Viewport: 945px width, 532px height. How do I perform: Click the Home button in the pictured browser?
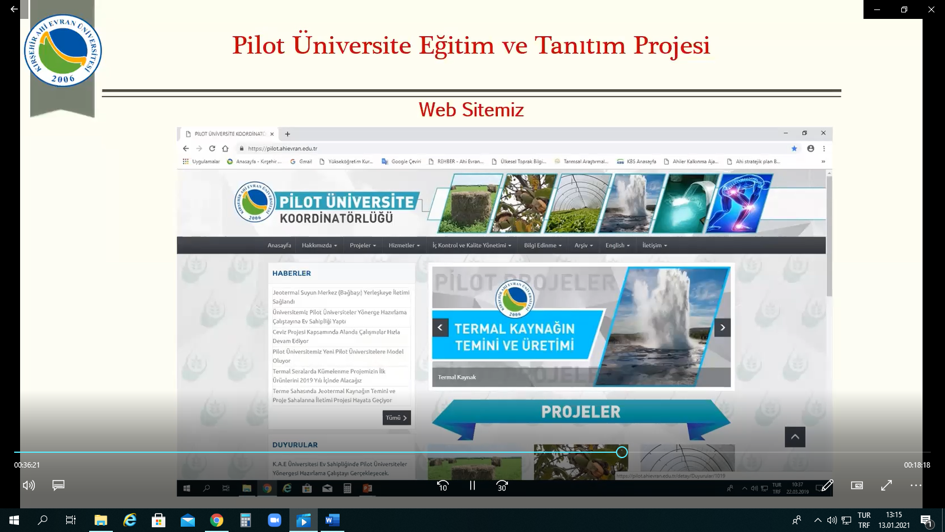[225, 148]
